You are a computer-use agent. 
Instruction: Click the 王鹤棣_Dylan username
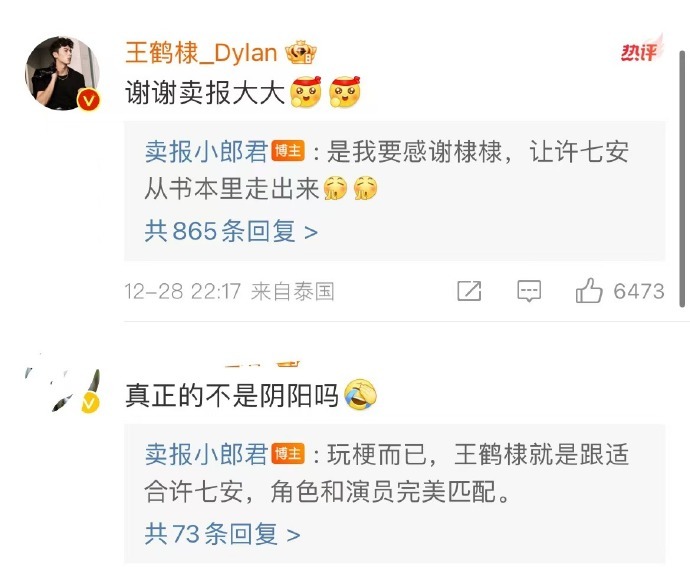point(202,53)
